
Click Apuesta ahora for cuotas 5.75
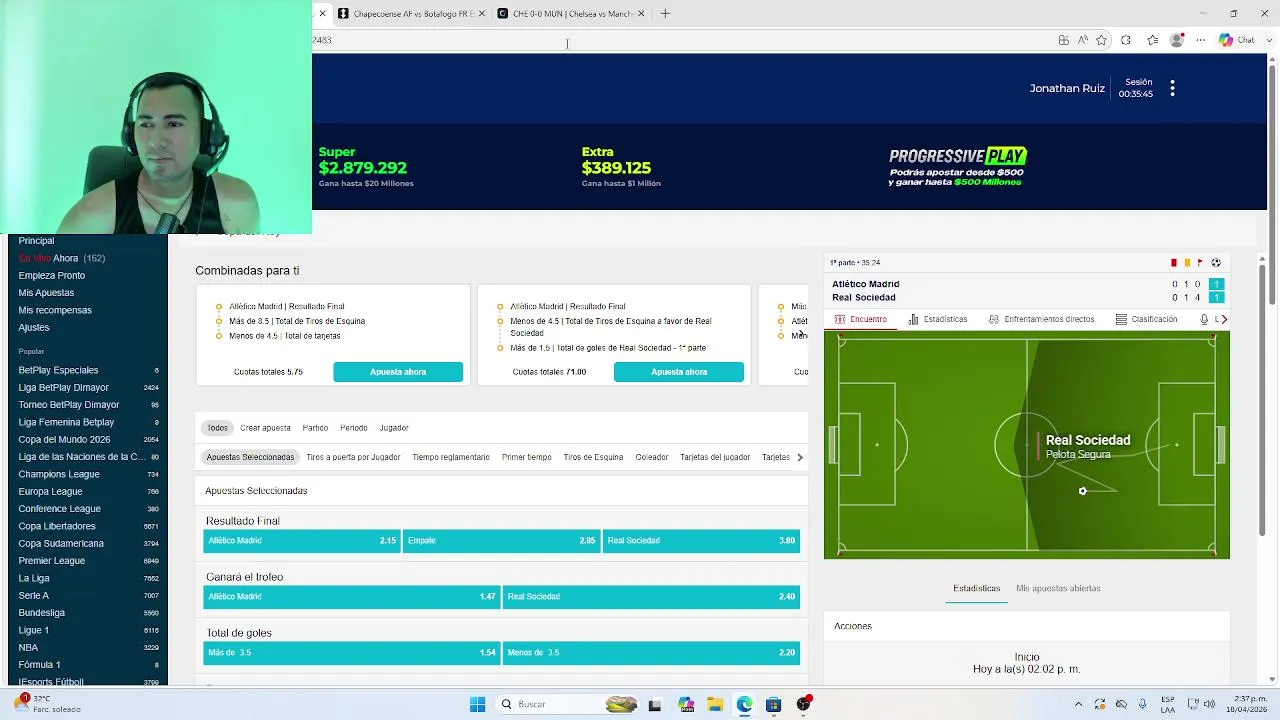(x=398, y=372)
